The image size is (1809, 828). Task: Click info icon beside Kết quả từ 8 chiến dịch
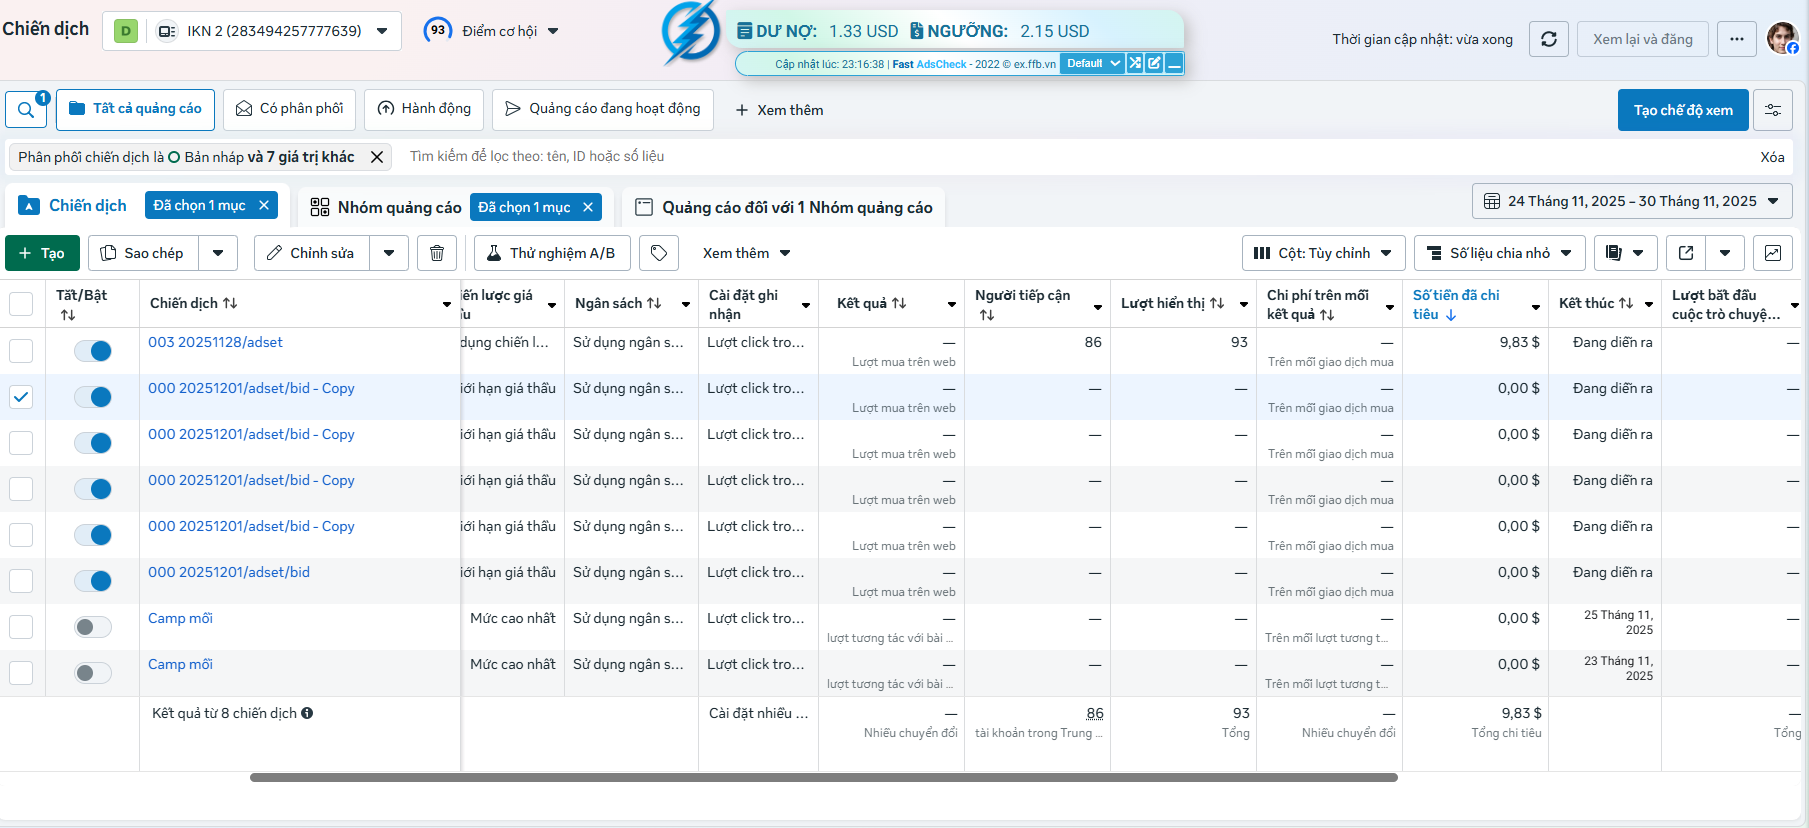(x=307, y=713)
